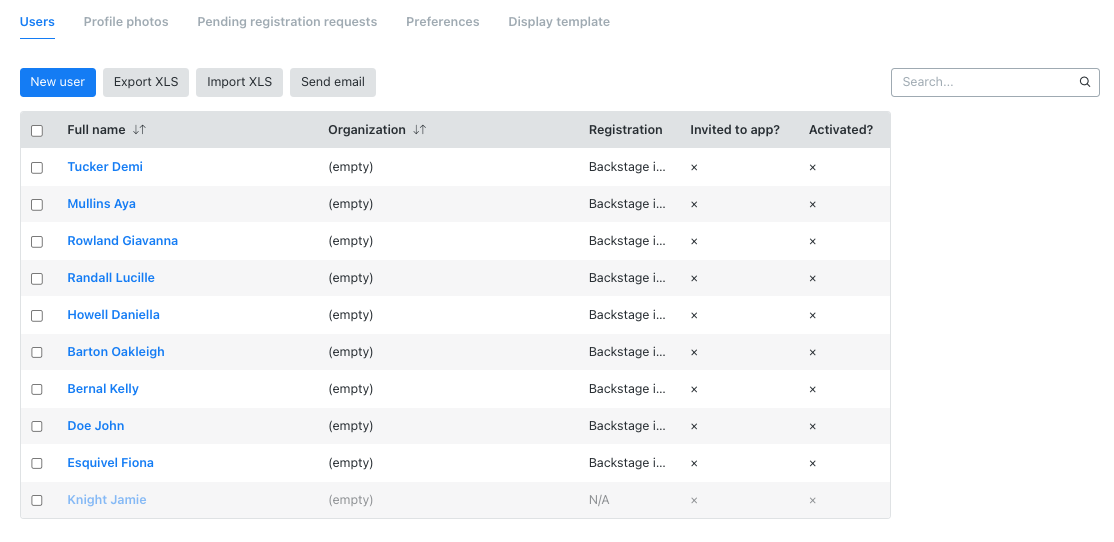Click Export XLS button

click(x=146, y=82)
